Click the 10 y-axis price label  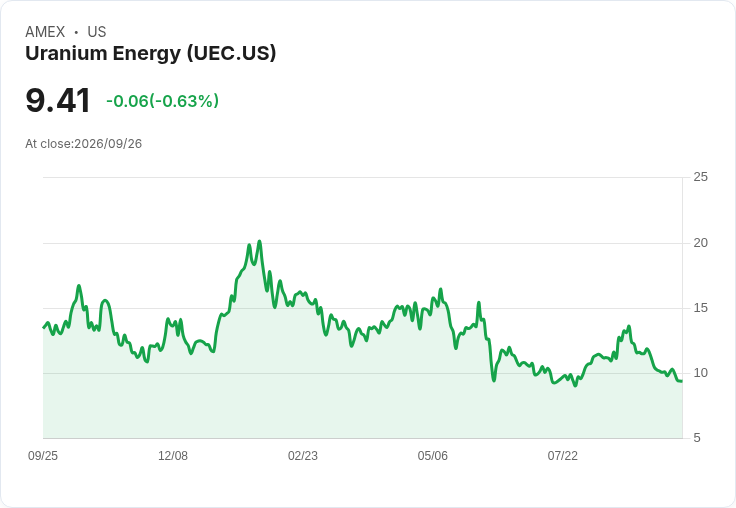[700, 373]
